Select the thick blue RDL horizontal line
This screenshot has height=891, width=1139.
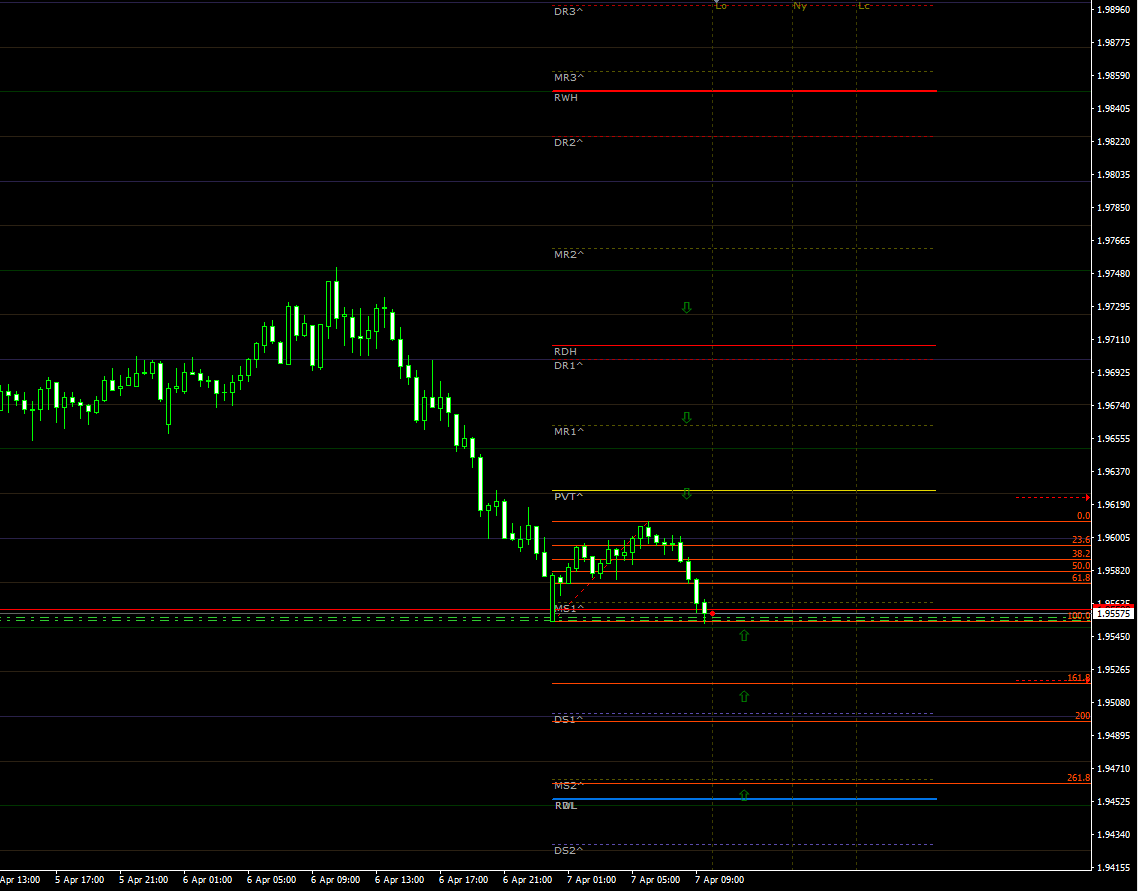point(744,799)
